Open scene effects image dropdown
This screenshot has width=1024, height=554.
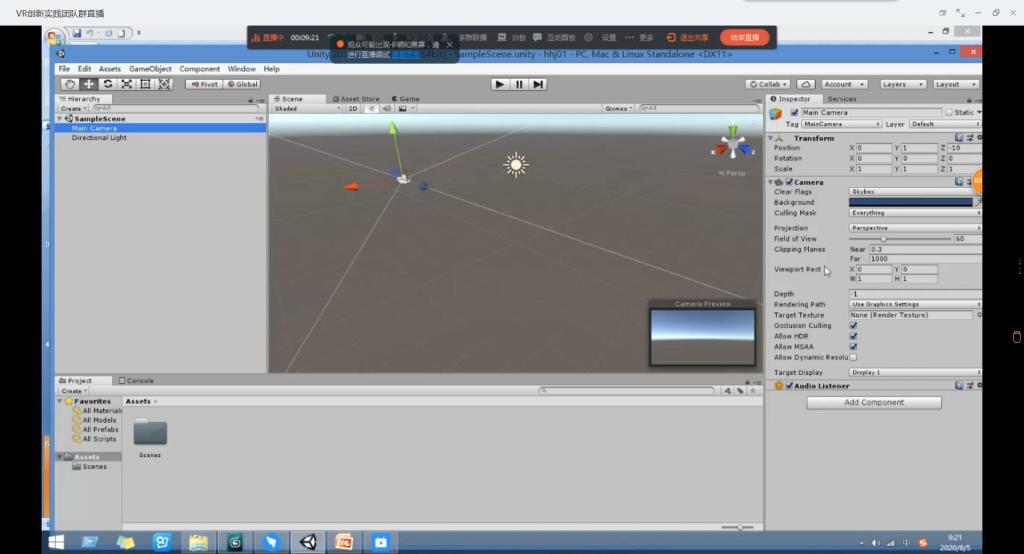coord(406,108)
